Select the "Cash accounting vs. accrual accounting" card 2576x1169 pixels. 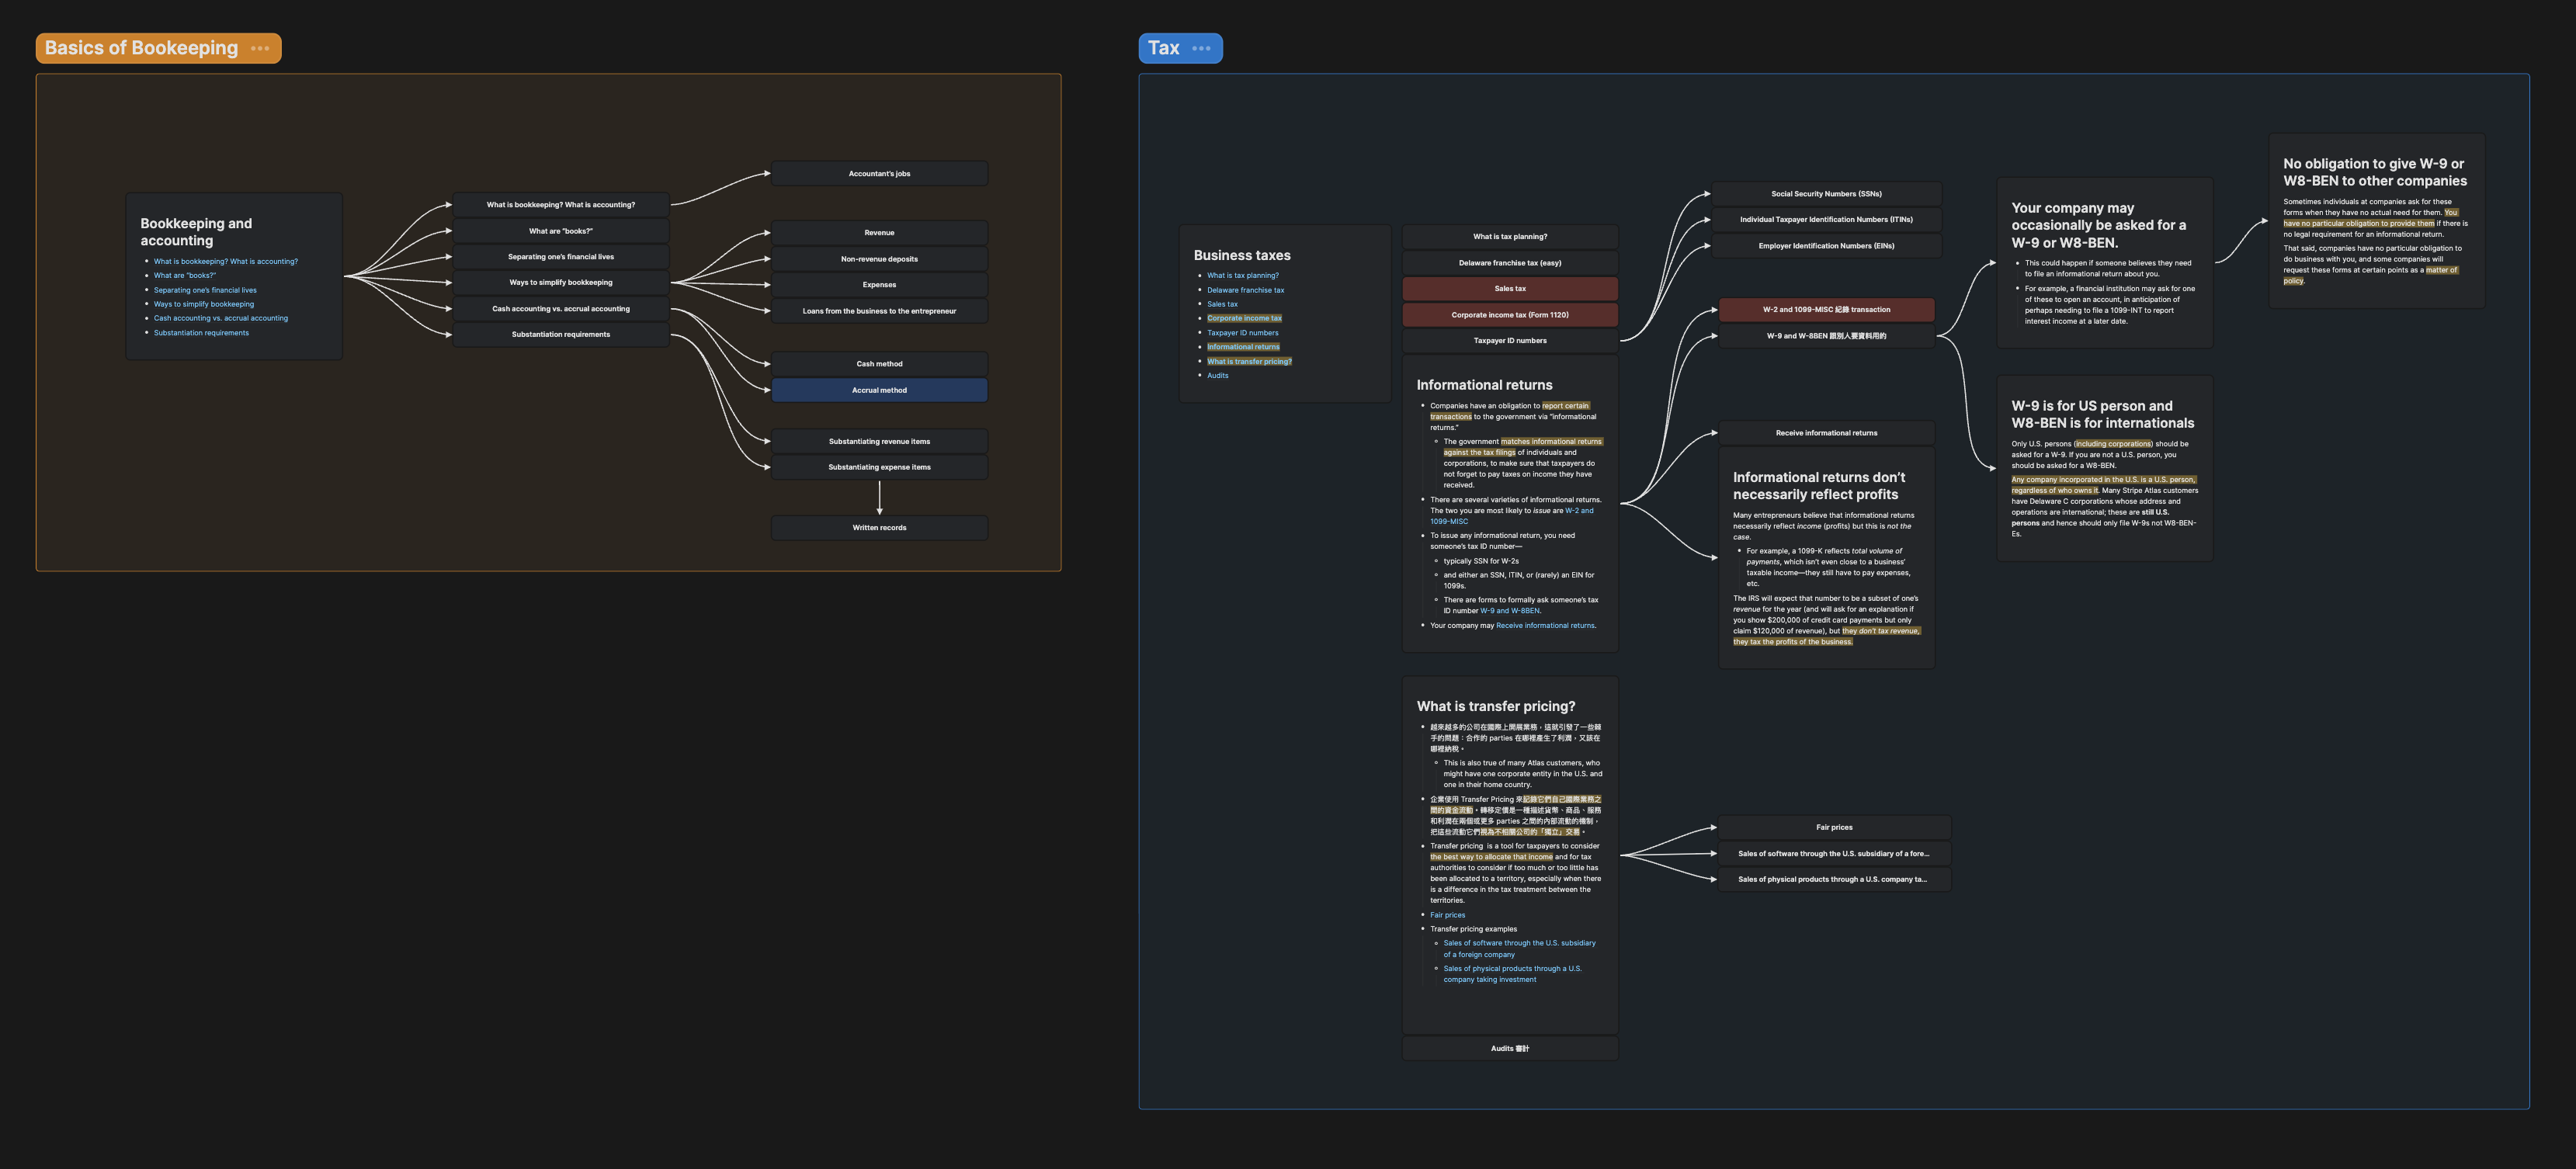(561, 309)
